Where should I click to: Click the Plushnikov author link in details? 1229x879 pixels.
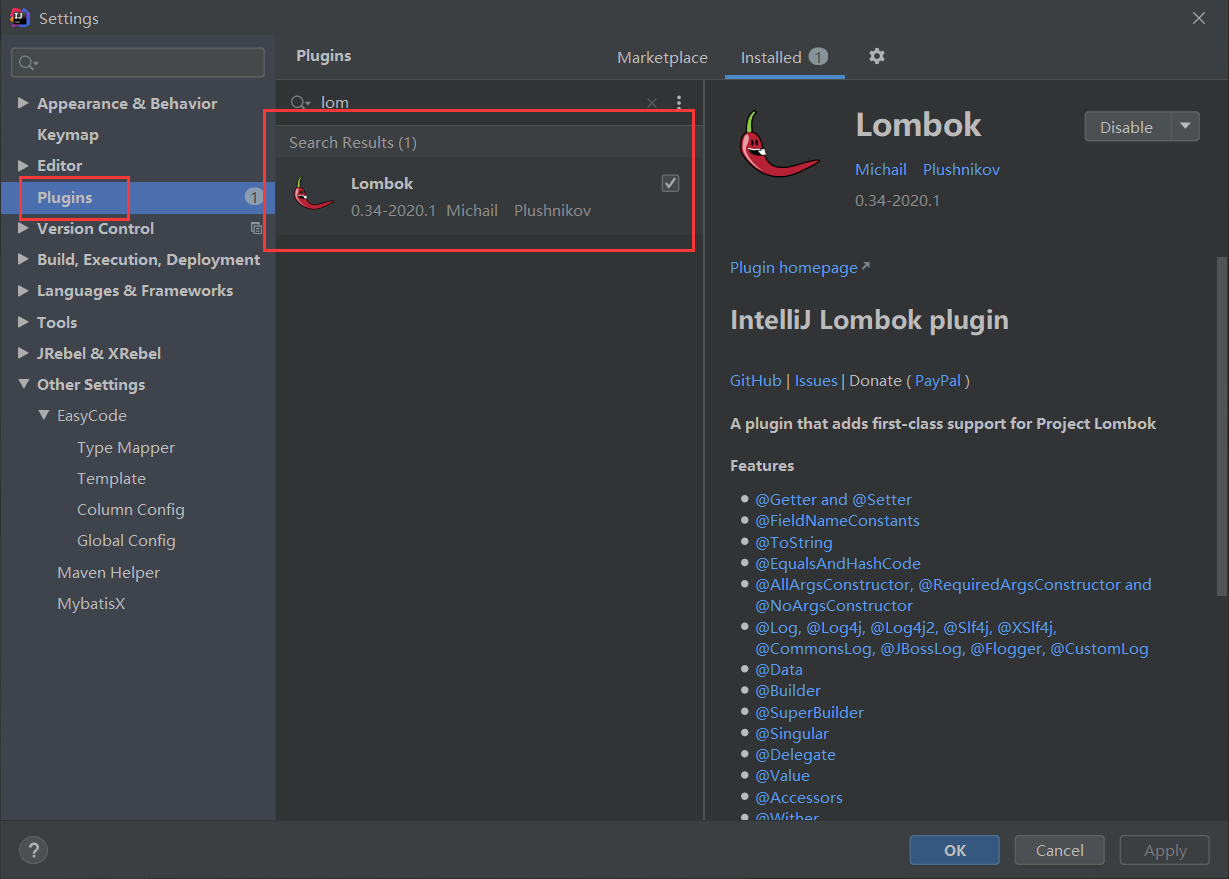pyautogui.click(x=961, y=169)
